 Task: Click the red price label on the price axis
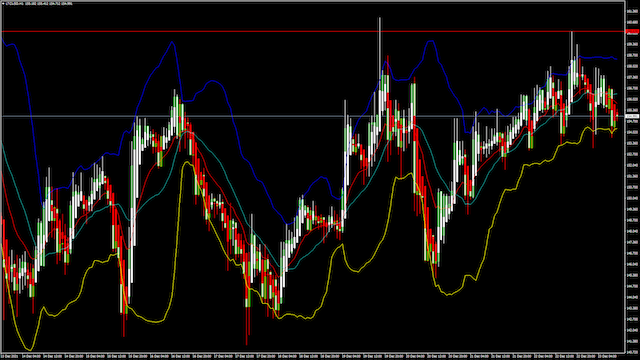(x=632, y=31)
